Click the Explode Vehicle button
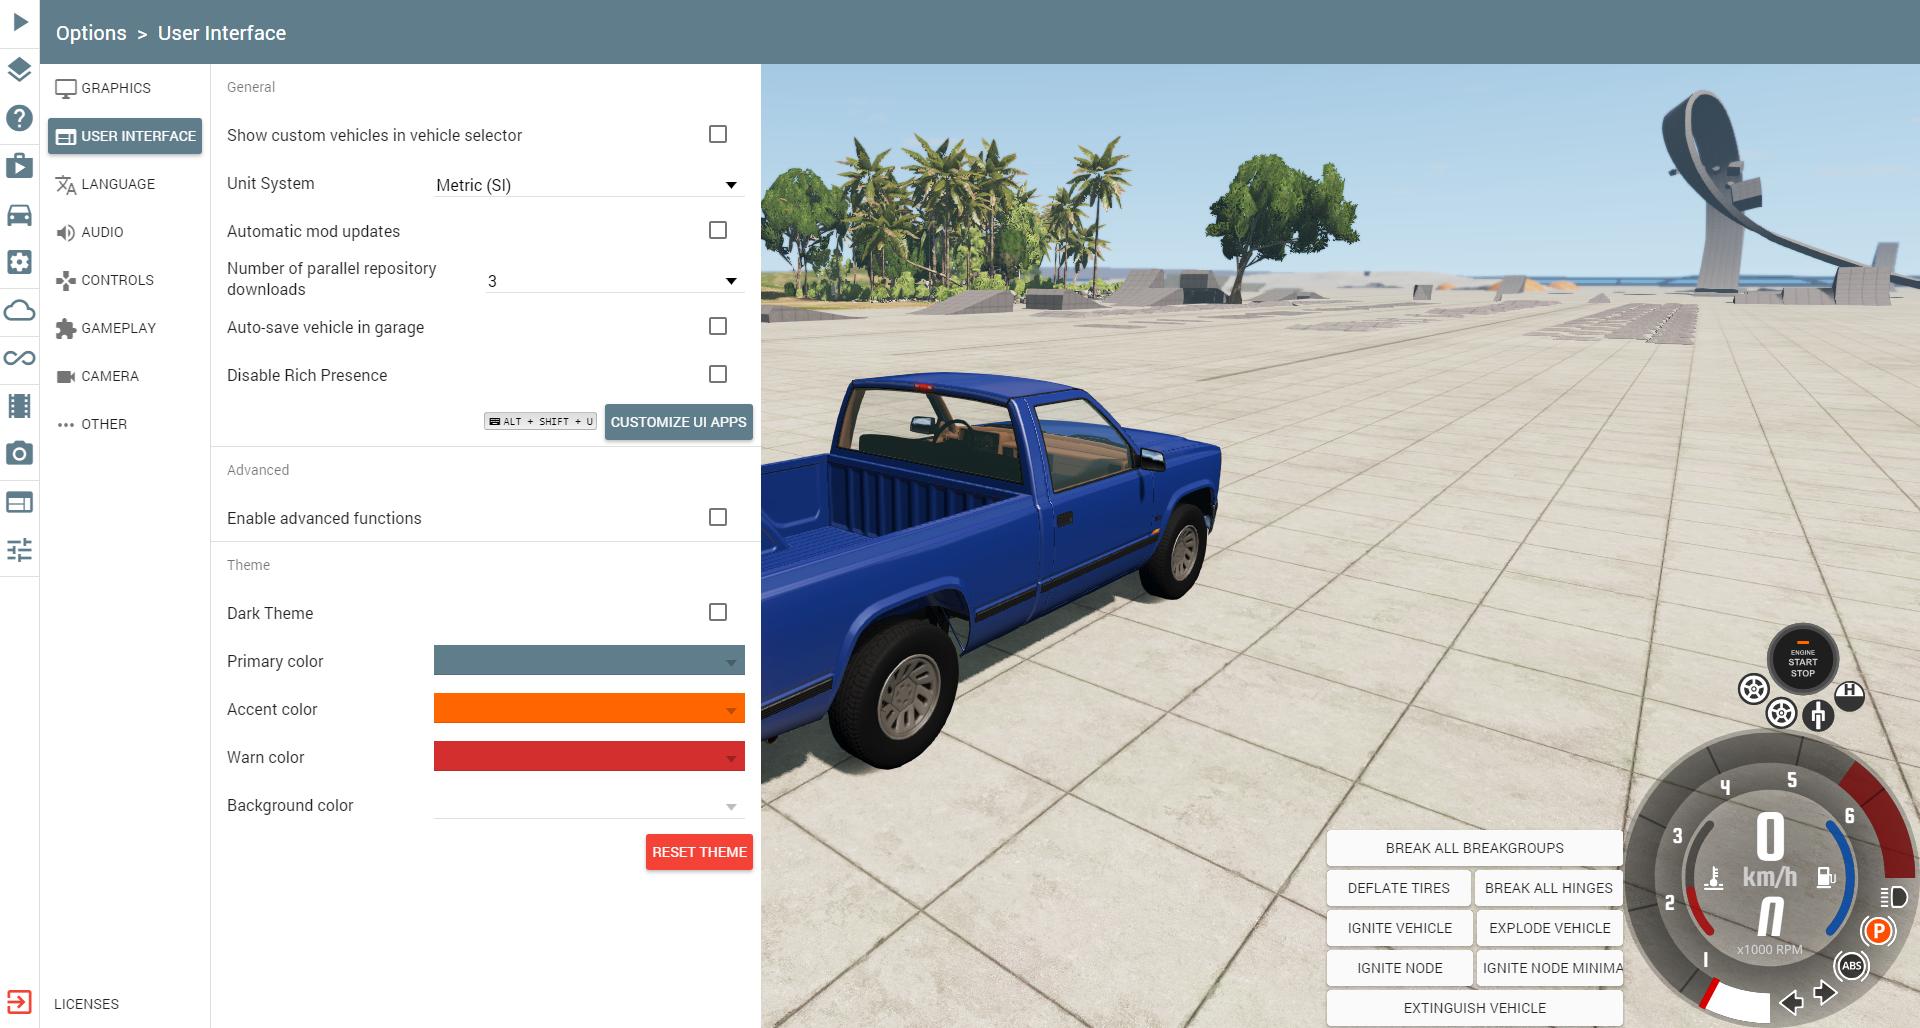Screen dimensions: 1920x1028 pos(1549,928)
